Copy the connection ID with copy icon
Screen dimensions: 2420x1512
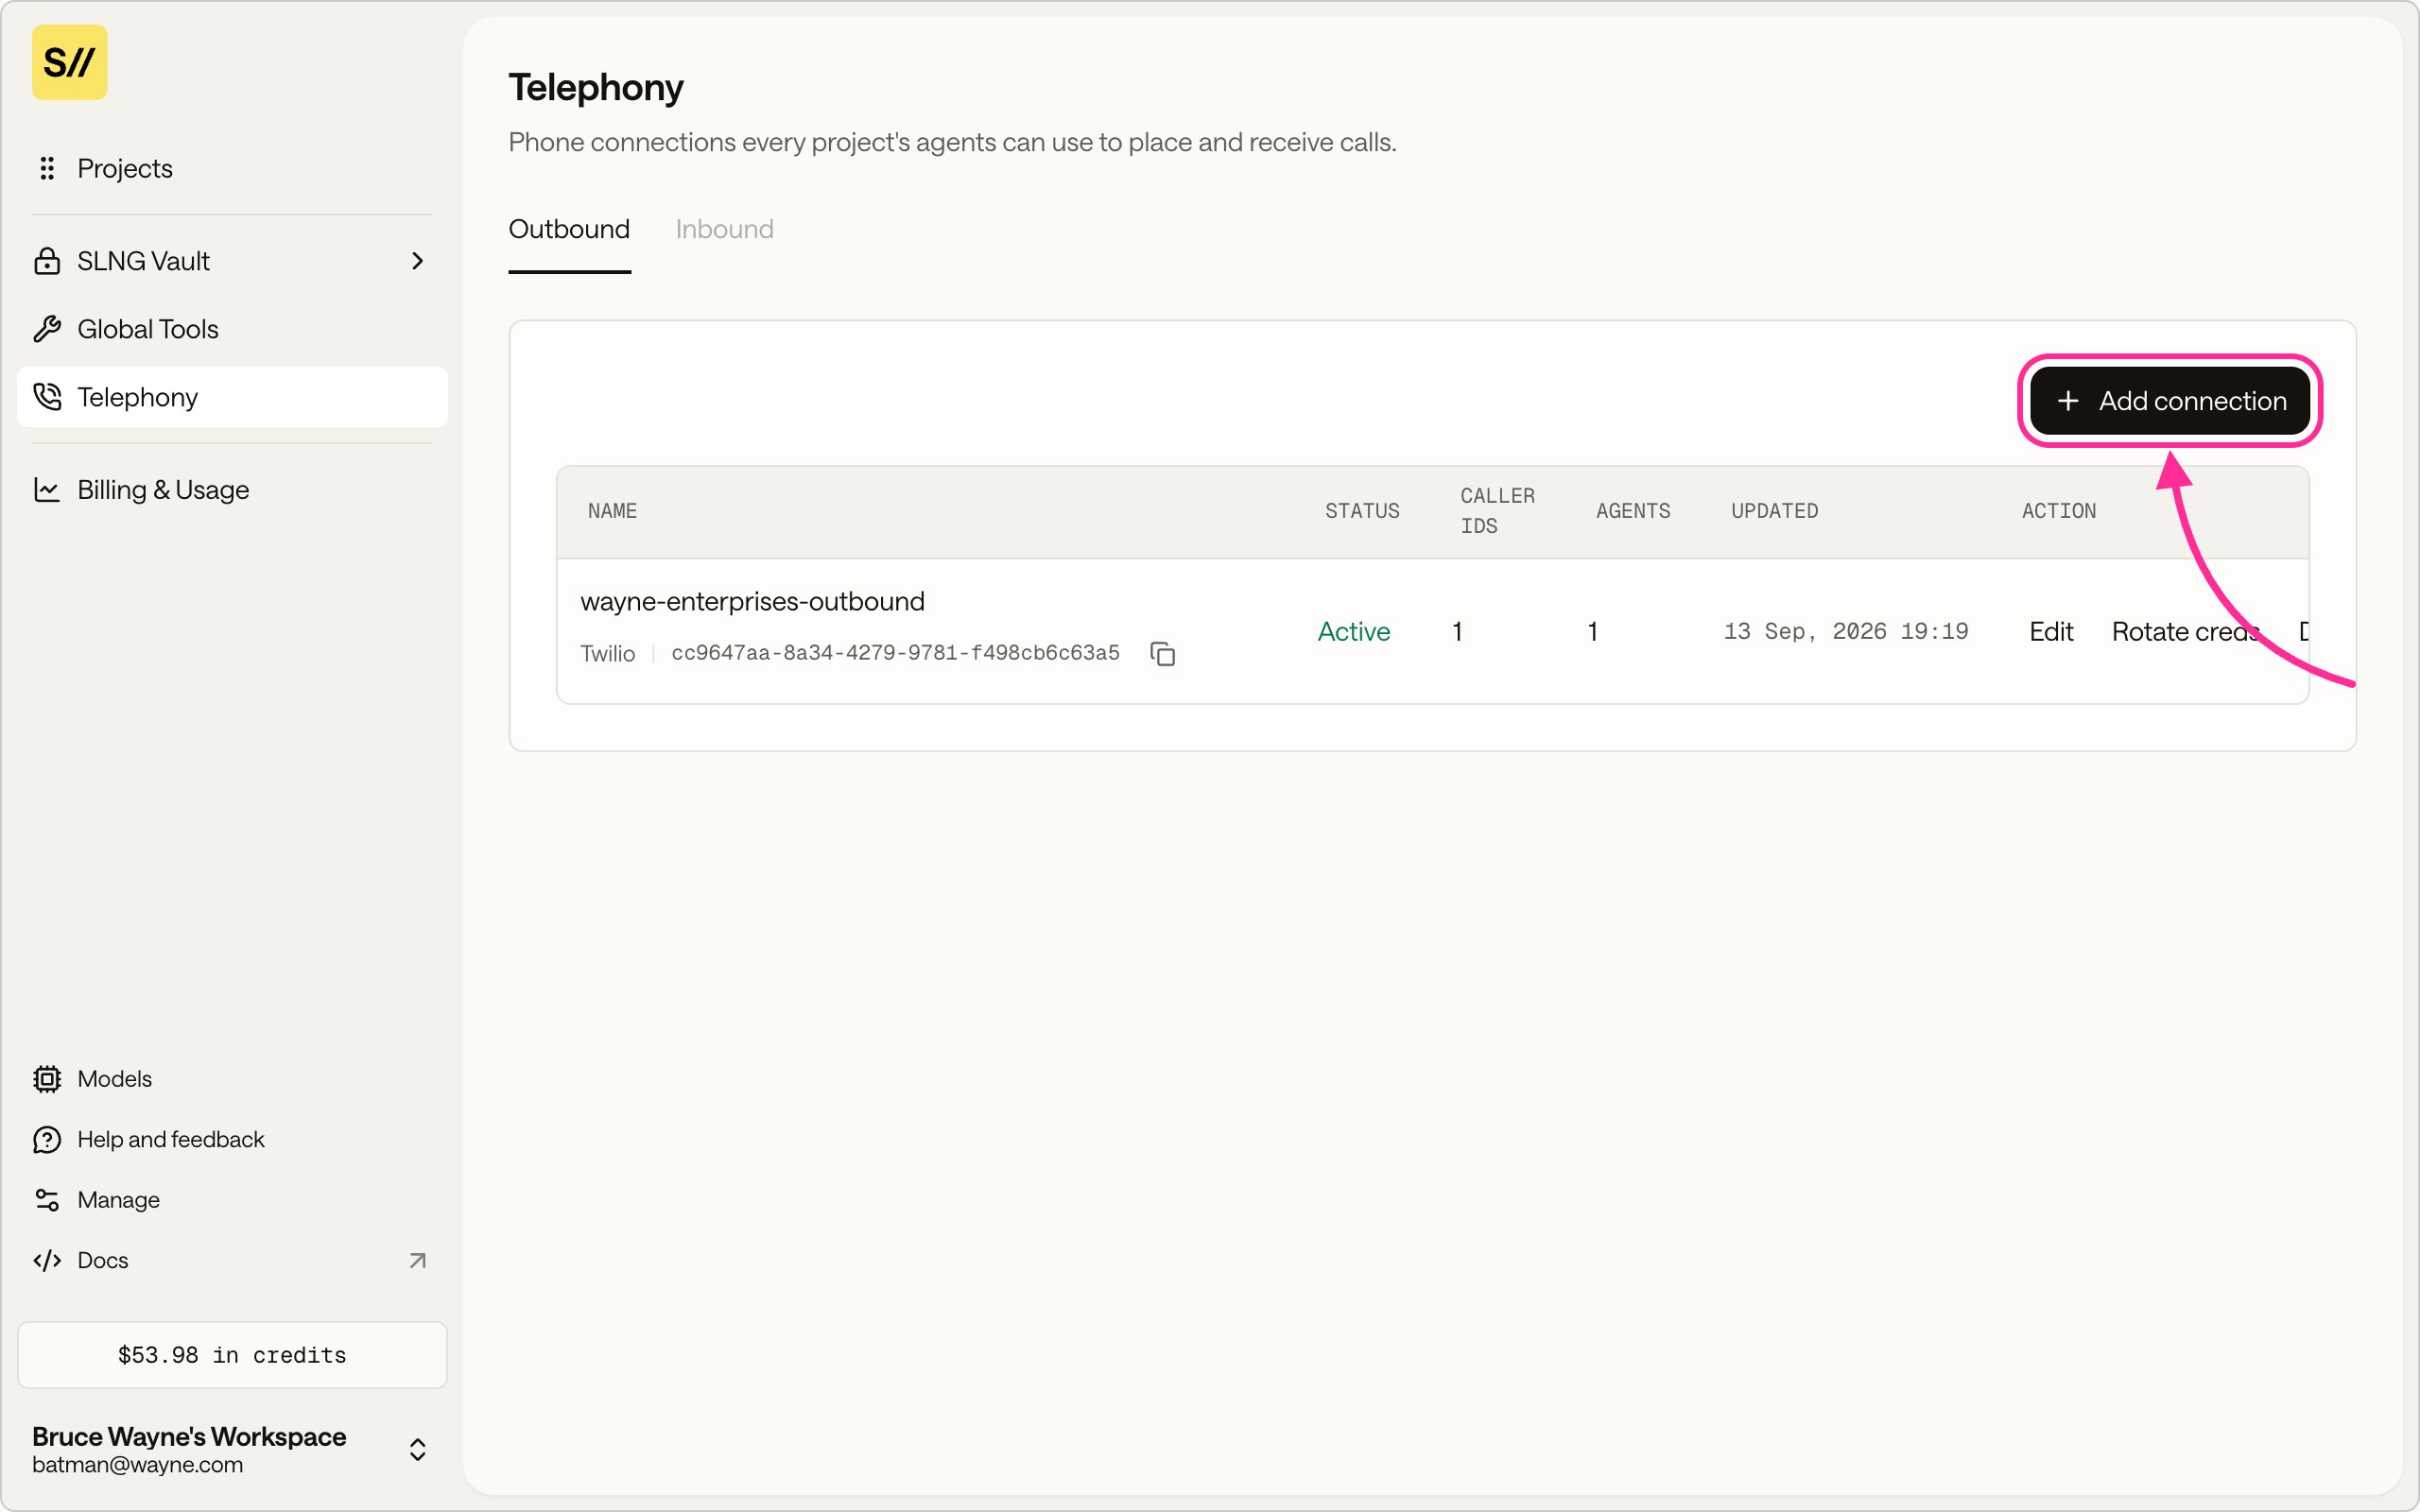tap(1162, 654)
